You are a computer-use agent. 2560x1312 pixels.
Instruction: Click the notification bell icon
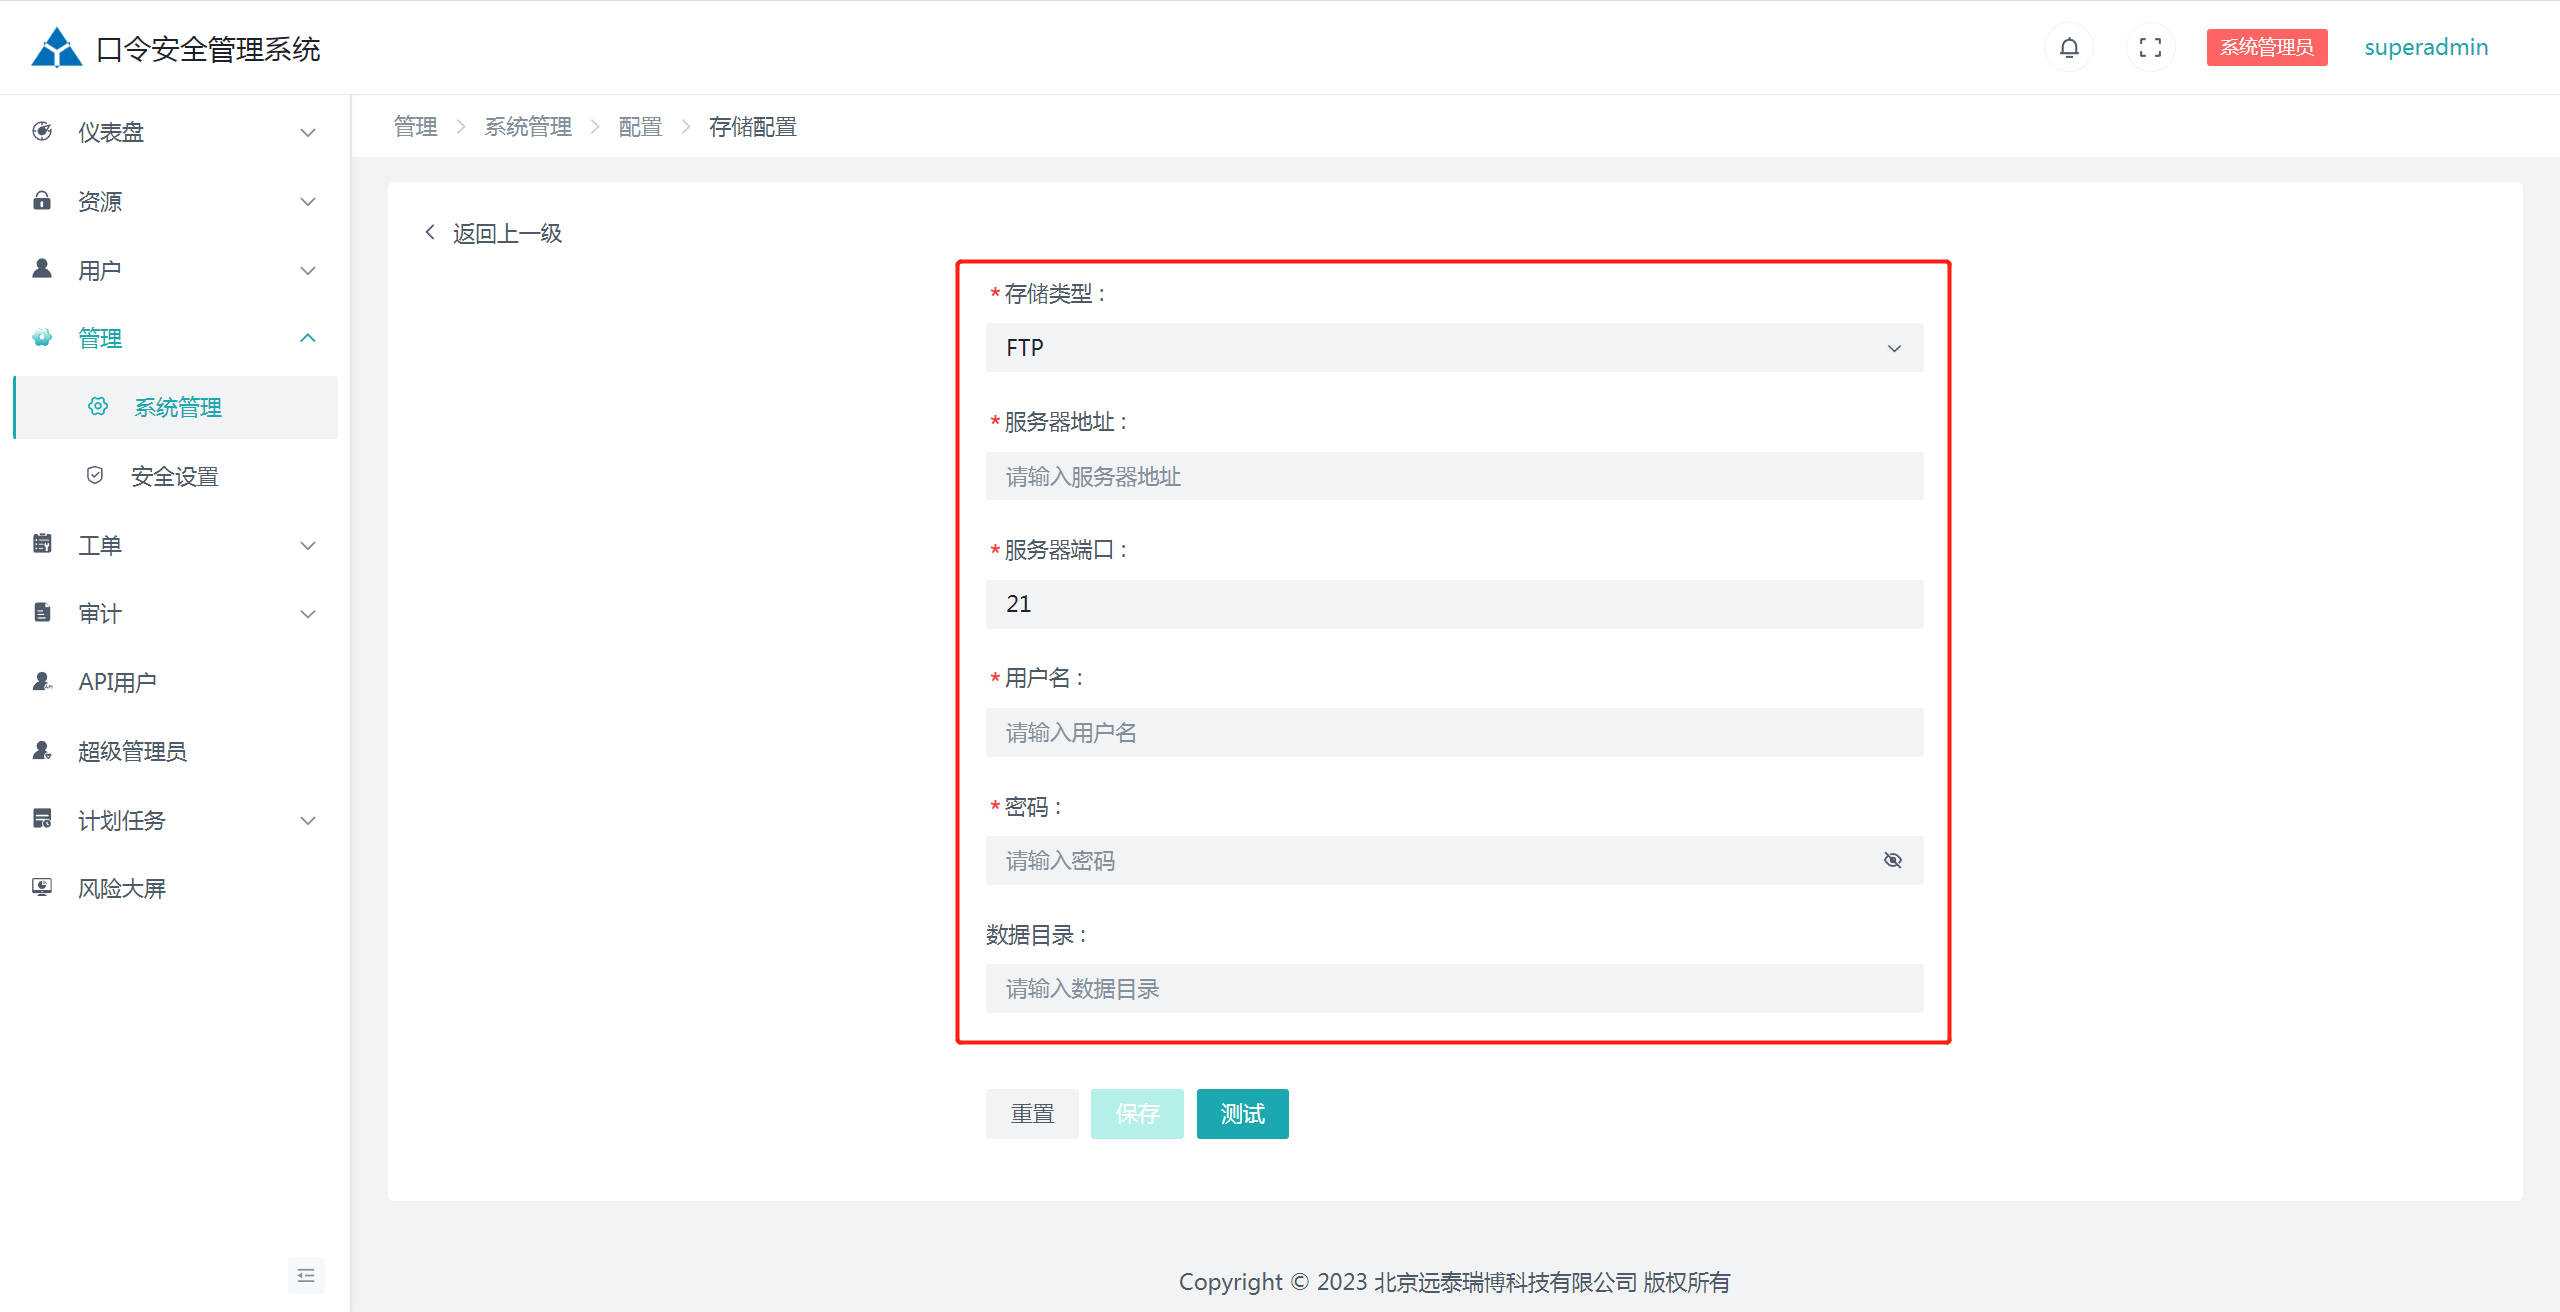[2069, 47]
